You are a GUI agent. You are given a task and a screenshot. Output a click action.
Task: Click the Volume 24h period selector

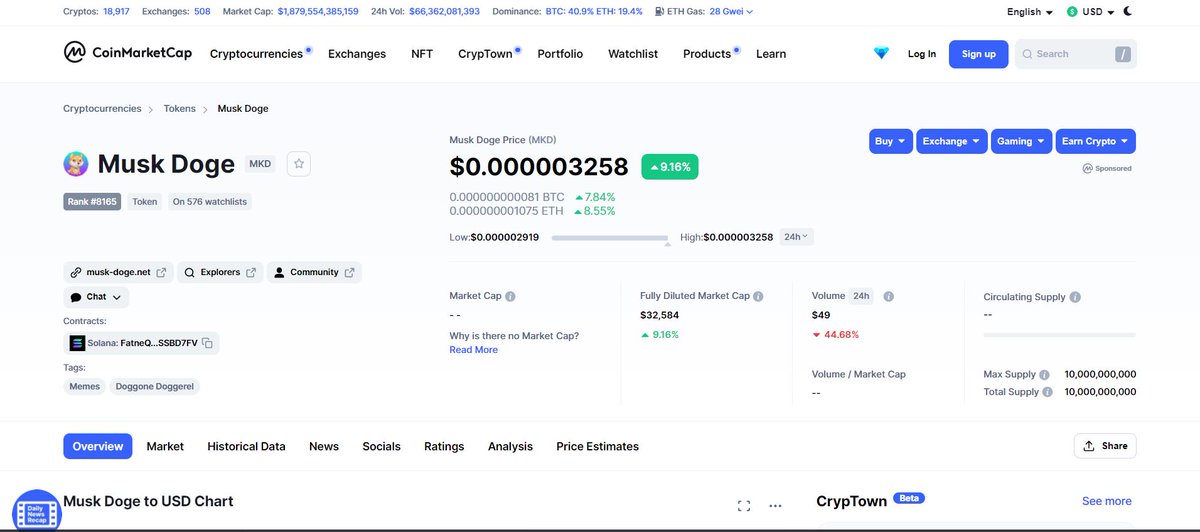pyautogui.click(x=861, y=297)
